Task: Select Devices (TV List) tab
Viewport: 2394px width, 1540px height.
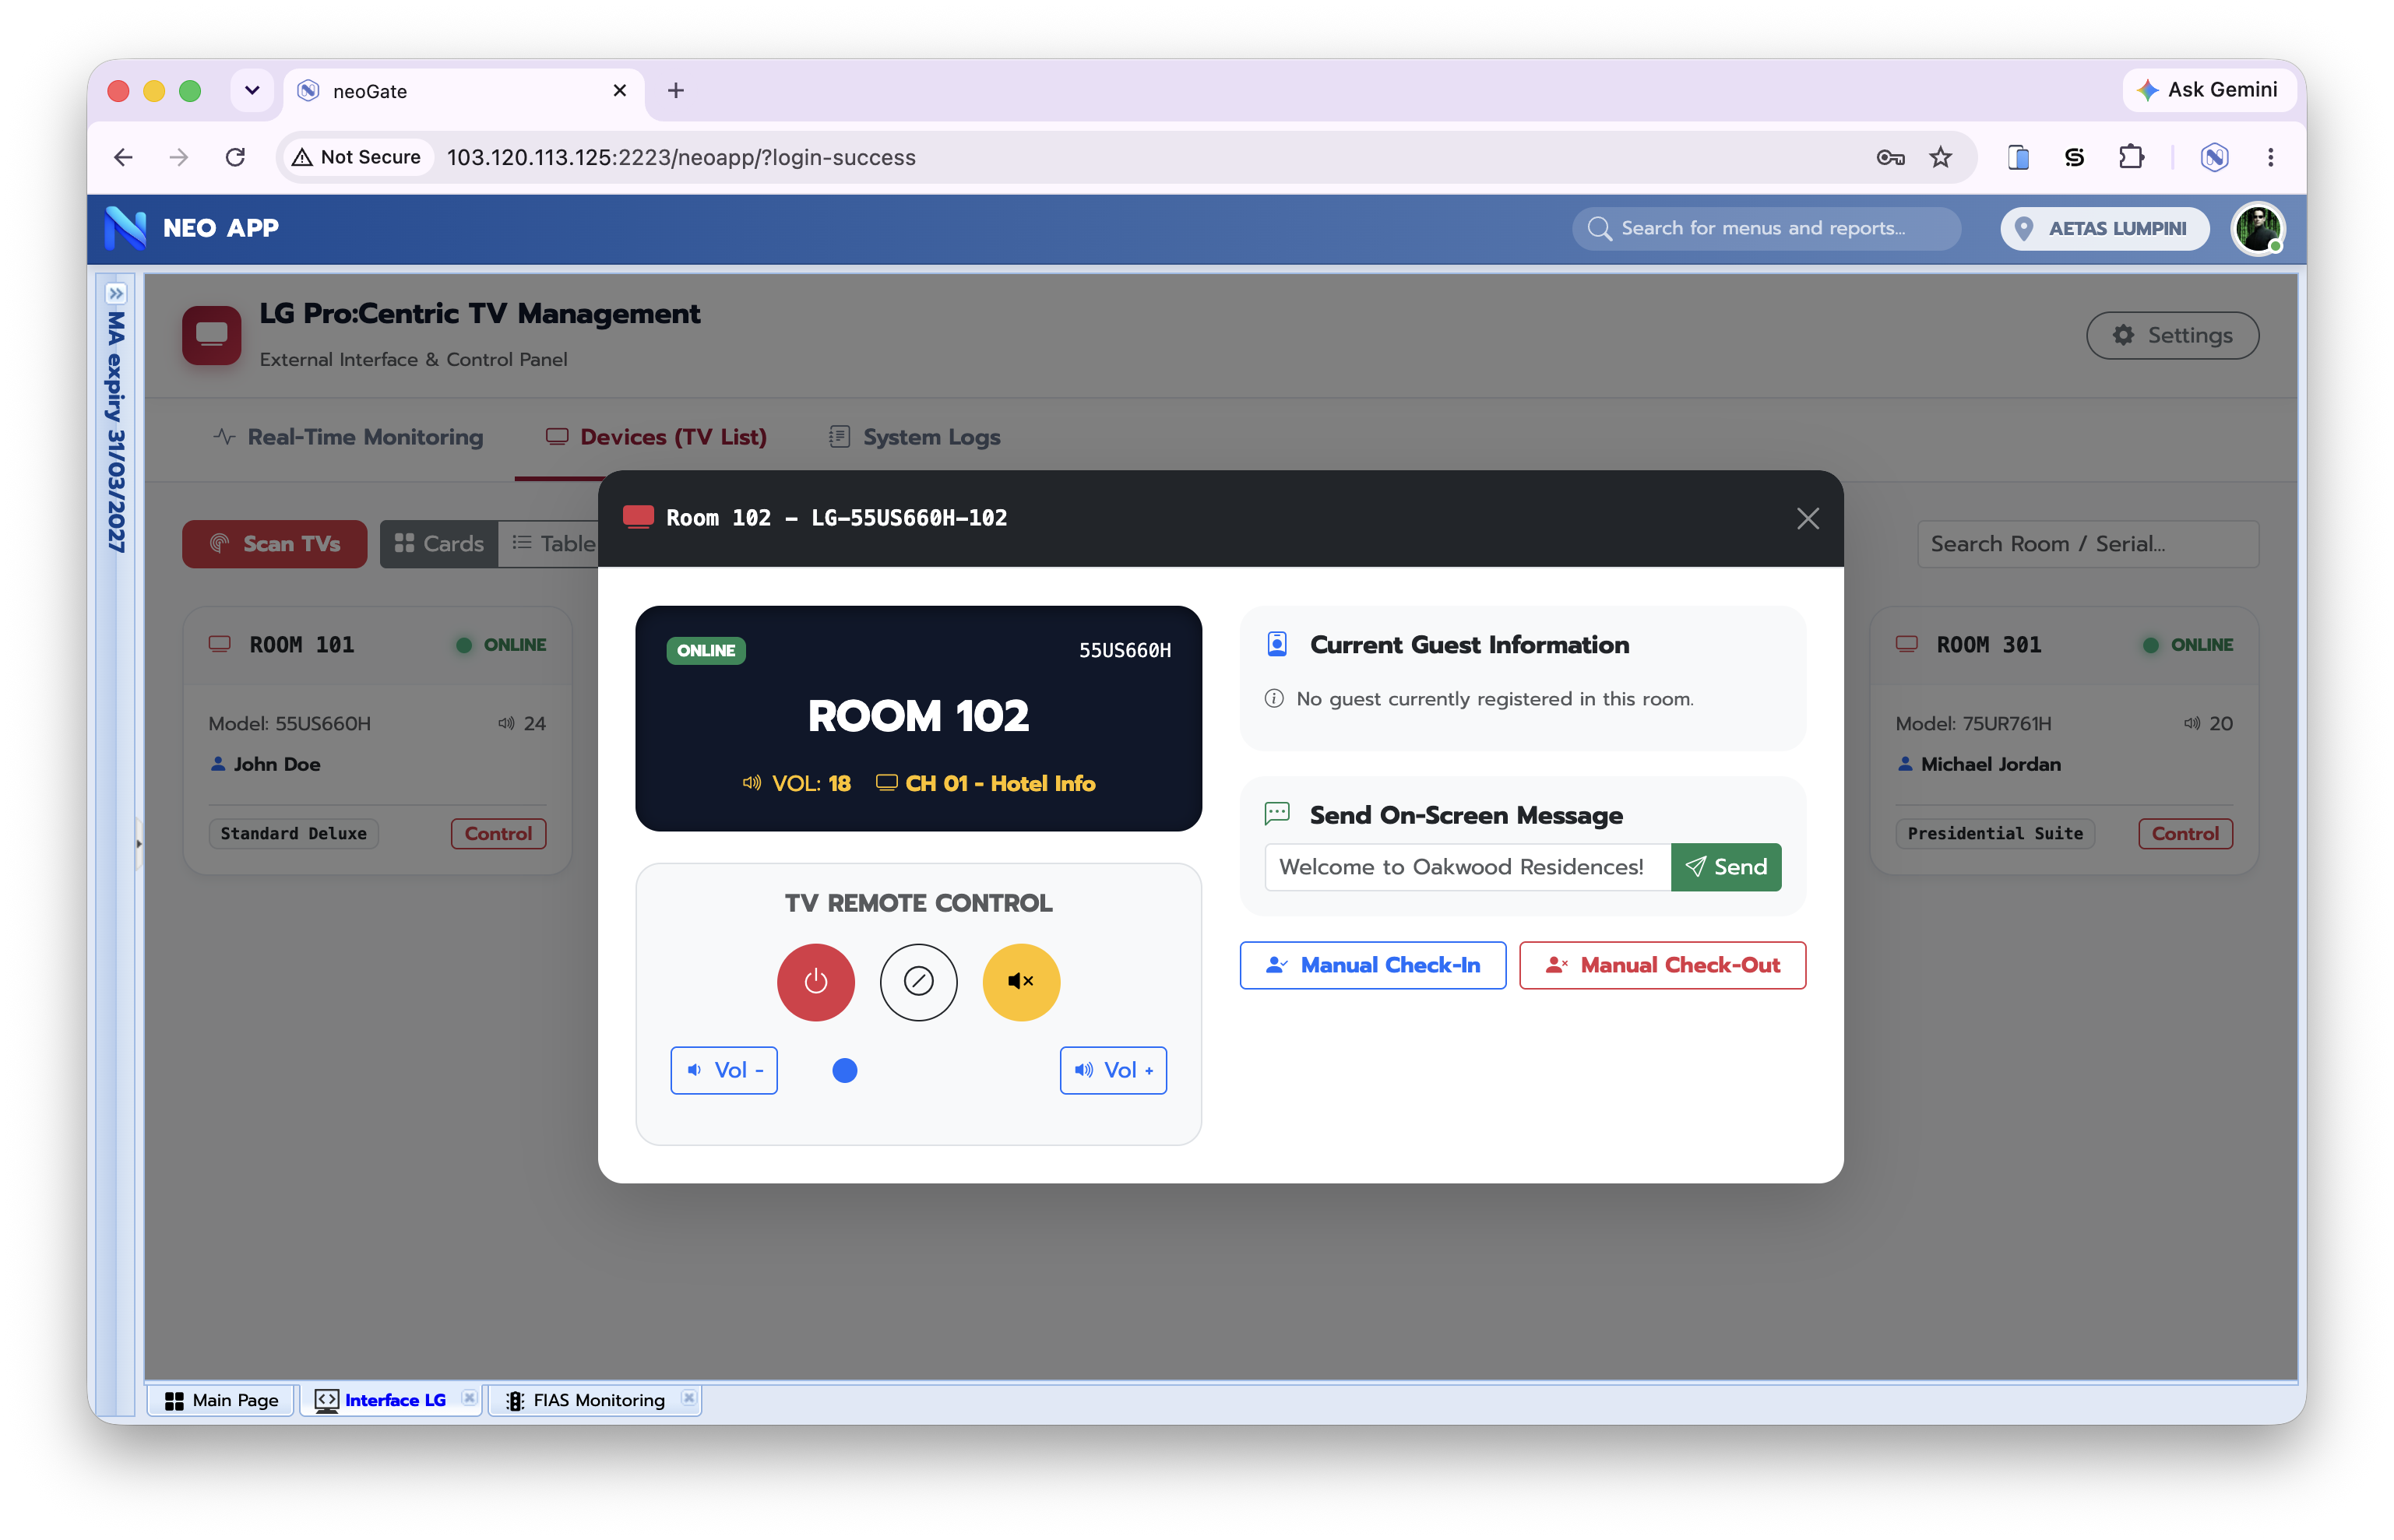Action: coord(656,437)
